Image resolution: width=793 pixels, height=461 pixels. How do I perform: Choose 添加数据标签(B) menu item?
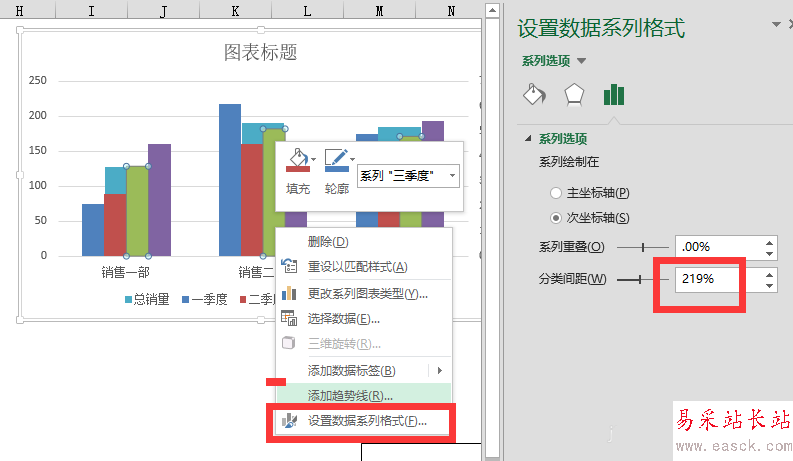pos(364,371)
